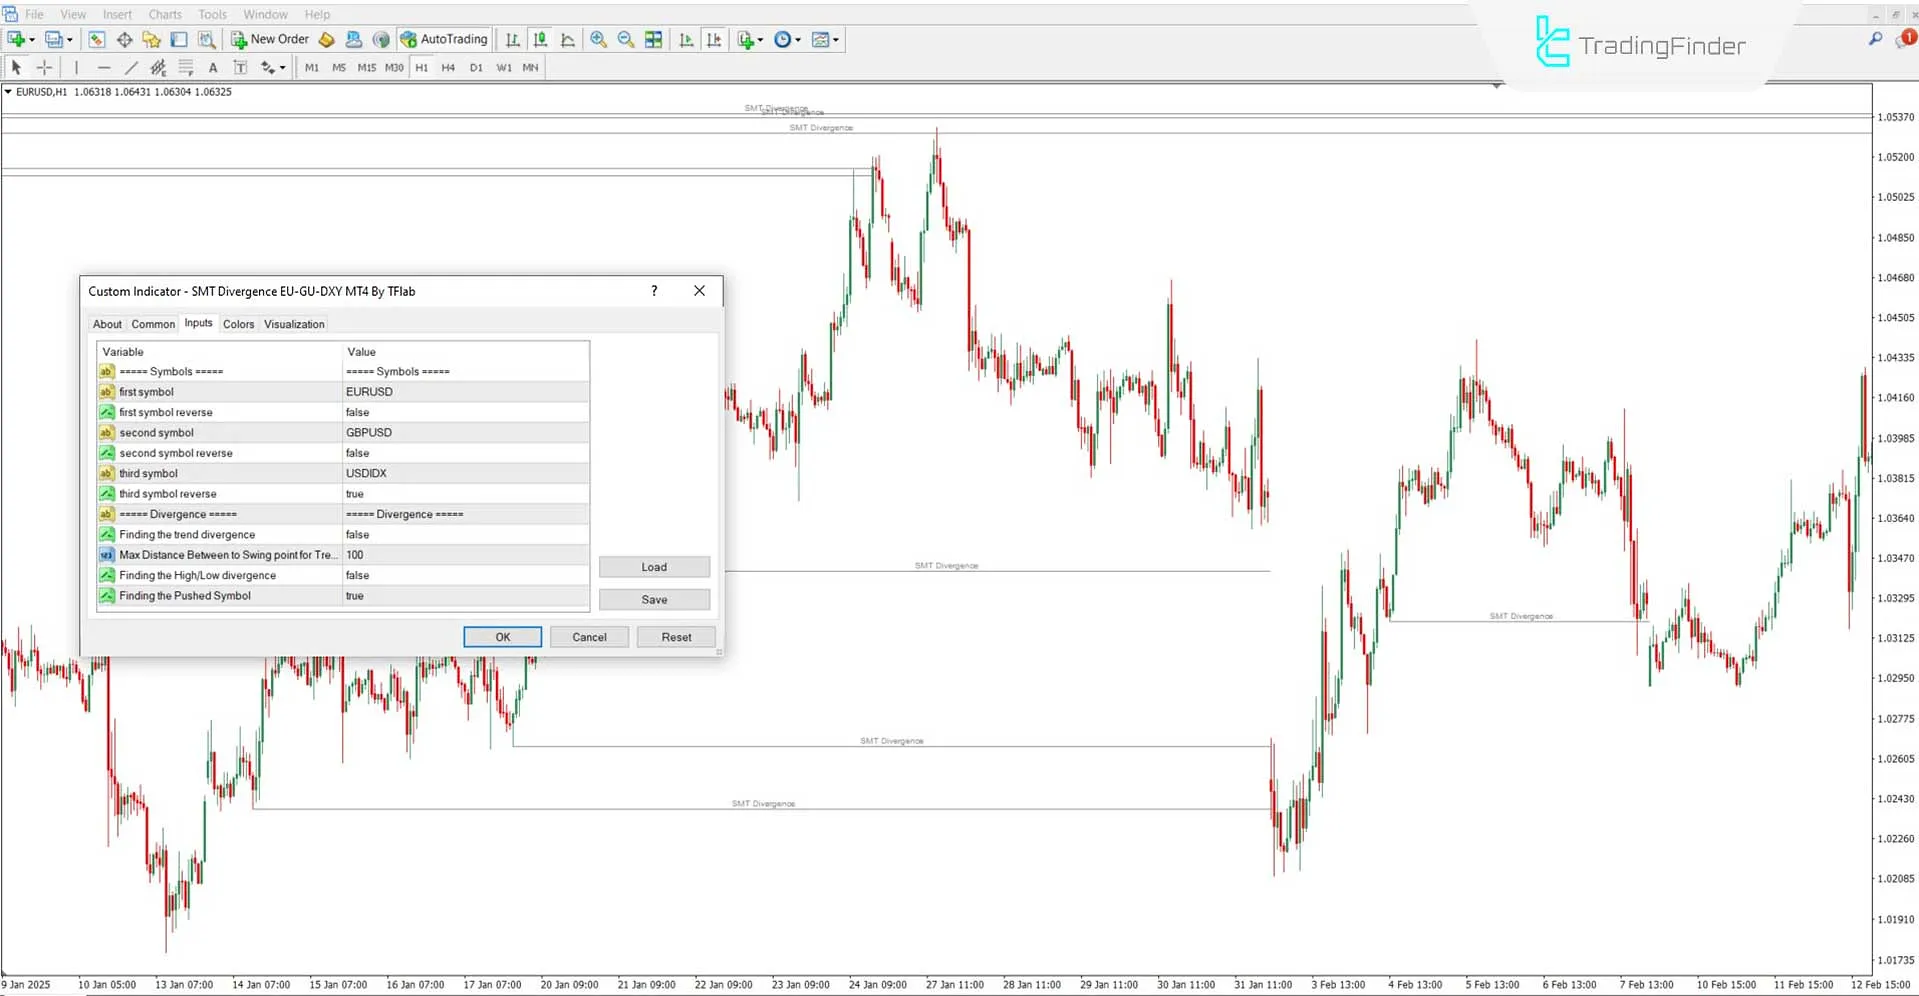Image resolution: width=1919 pixels, height=996 pixels.
Task: Open the Charts menu
Action: click(x=164, y=14)
